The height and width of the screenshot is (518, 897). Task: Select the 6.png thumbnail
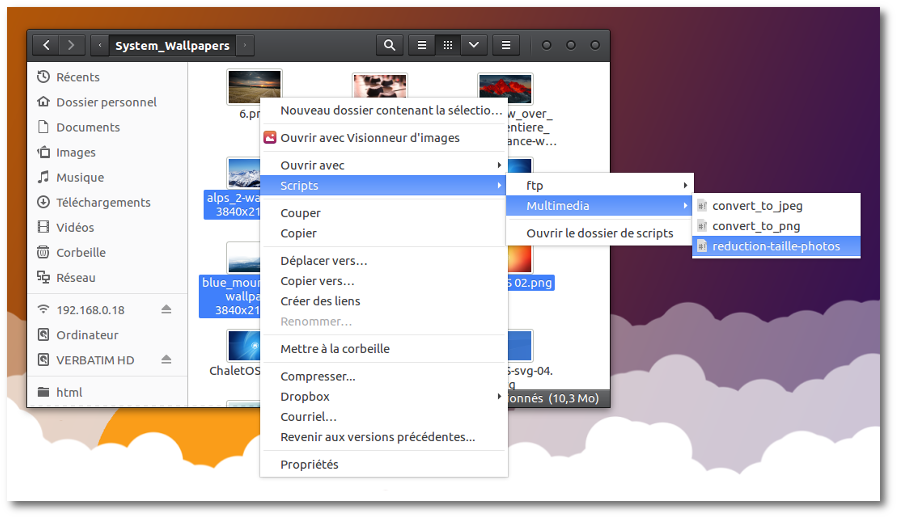(x=254, y=86)
